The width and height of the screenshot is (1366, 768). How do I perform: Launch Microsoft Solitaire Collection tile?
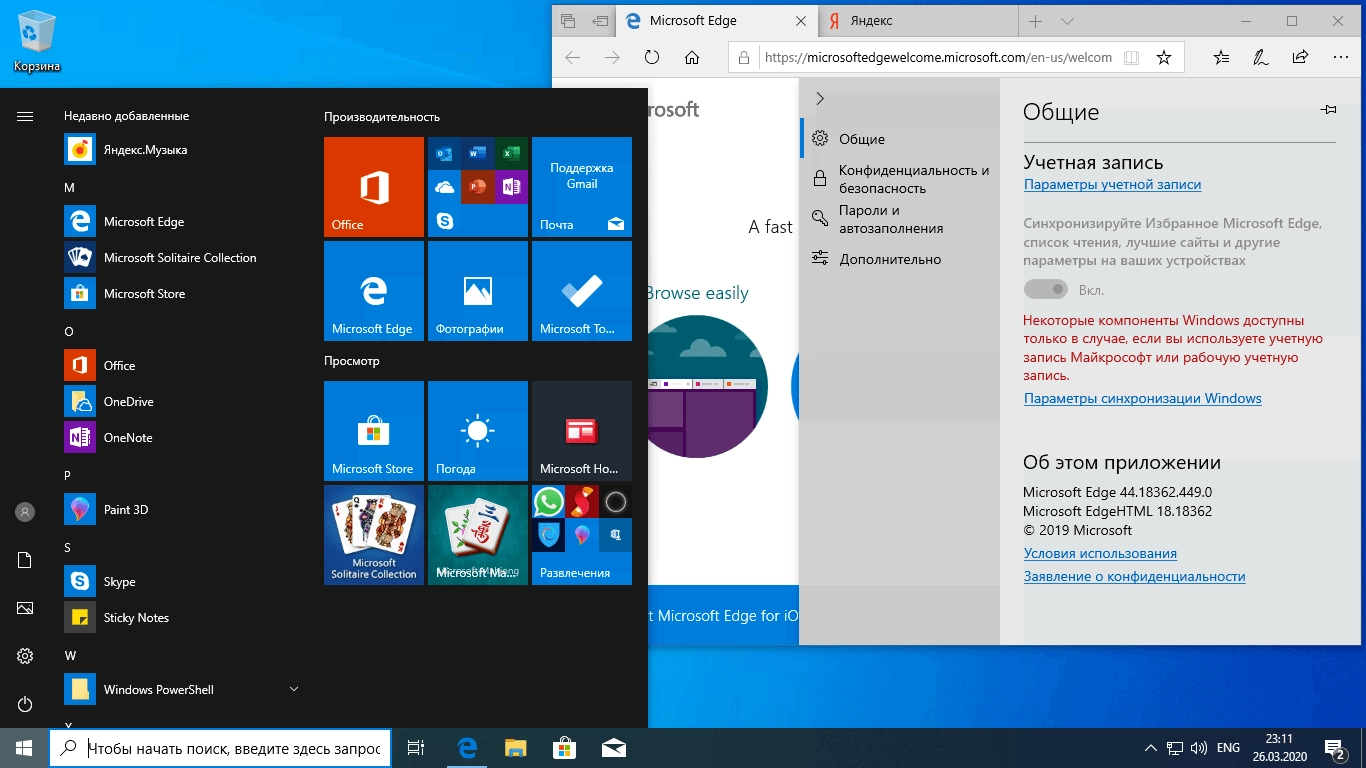click(374, 535)
